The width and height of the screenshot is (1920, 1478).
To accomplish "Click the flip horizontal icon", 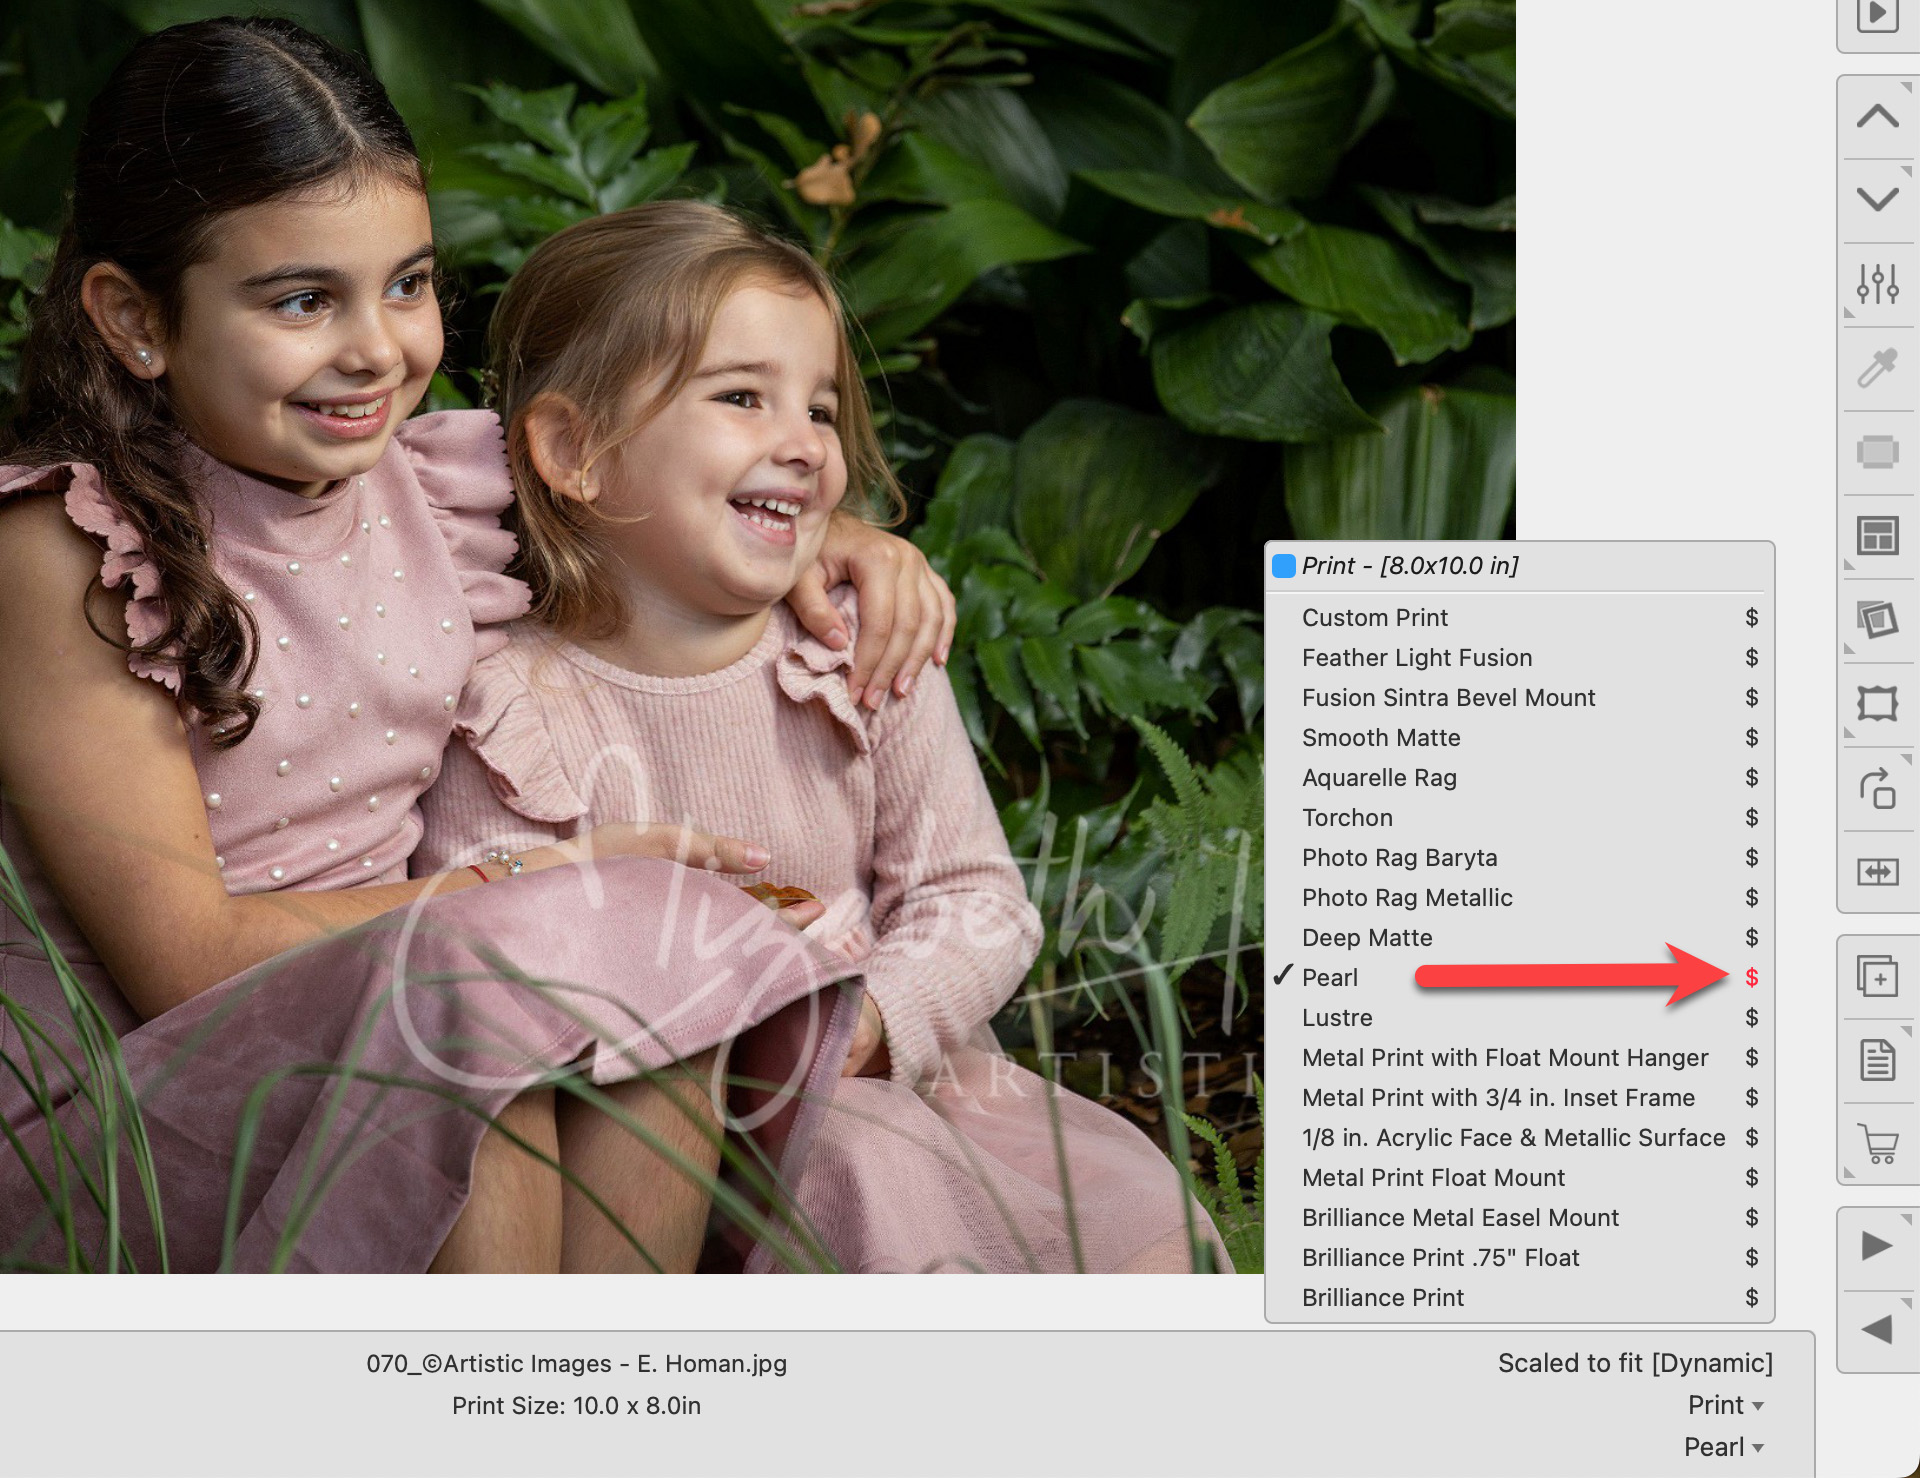I will [x=1877, y=872].
